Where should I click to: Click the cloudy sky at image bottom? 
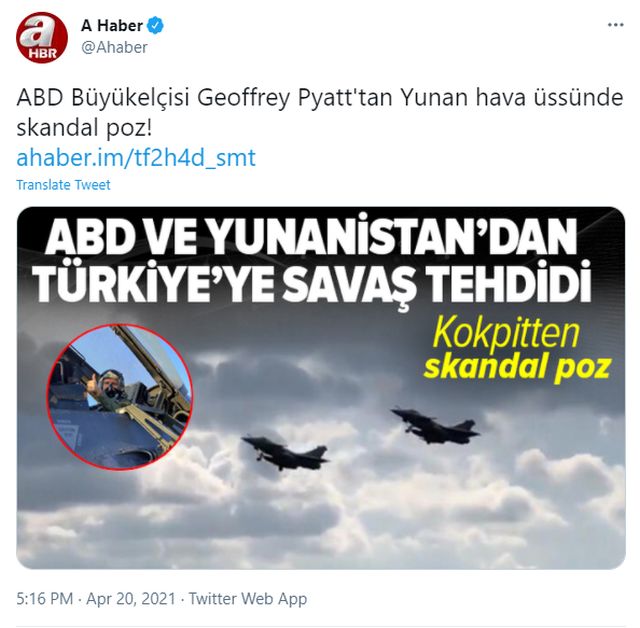tap(320, 530)
